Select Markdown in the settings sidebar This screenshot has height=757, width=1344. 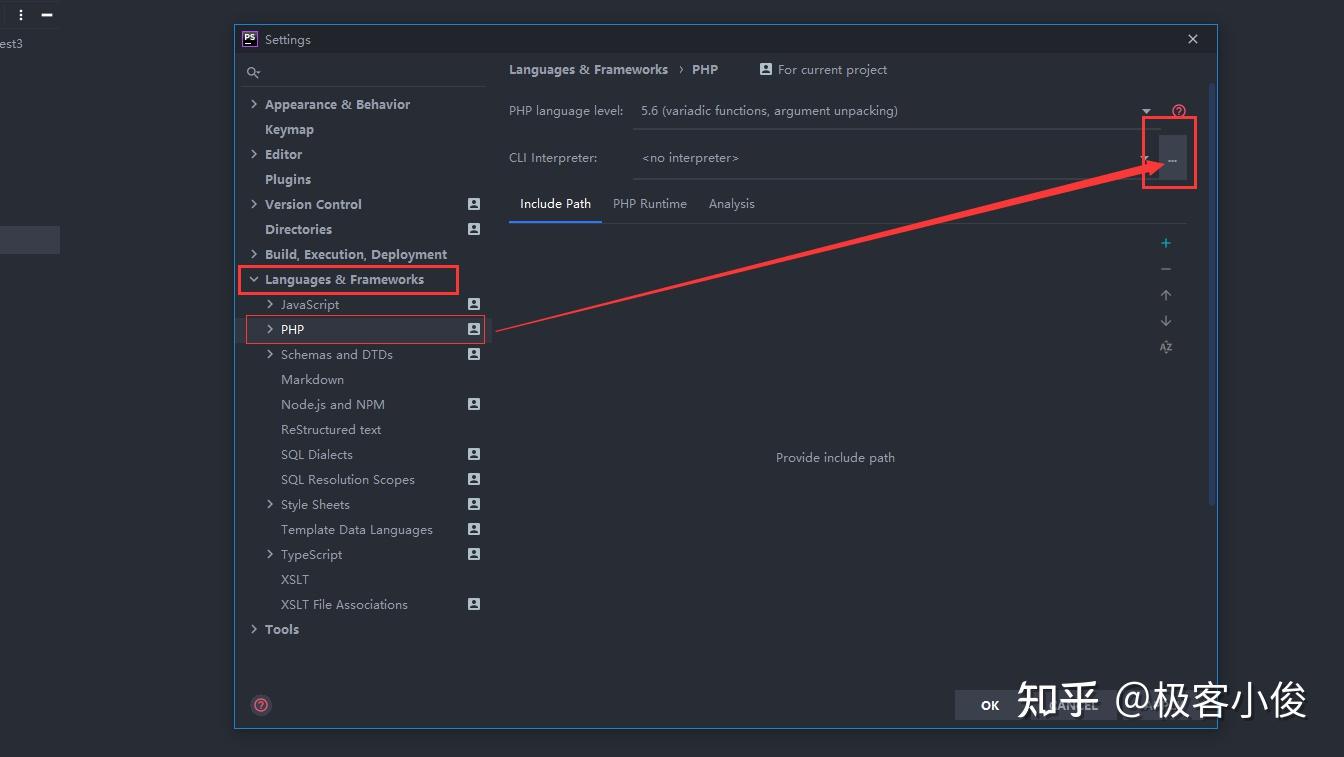click(x=312, y=379)
